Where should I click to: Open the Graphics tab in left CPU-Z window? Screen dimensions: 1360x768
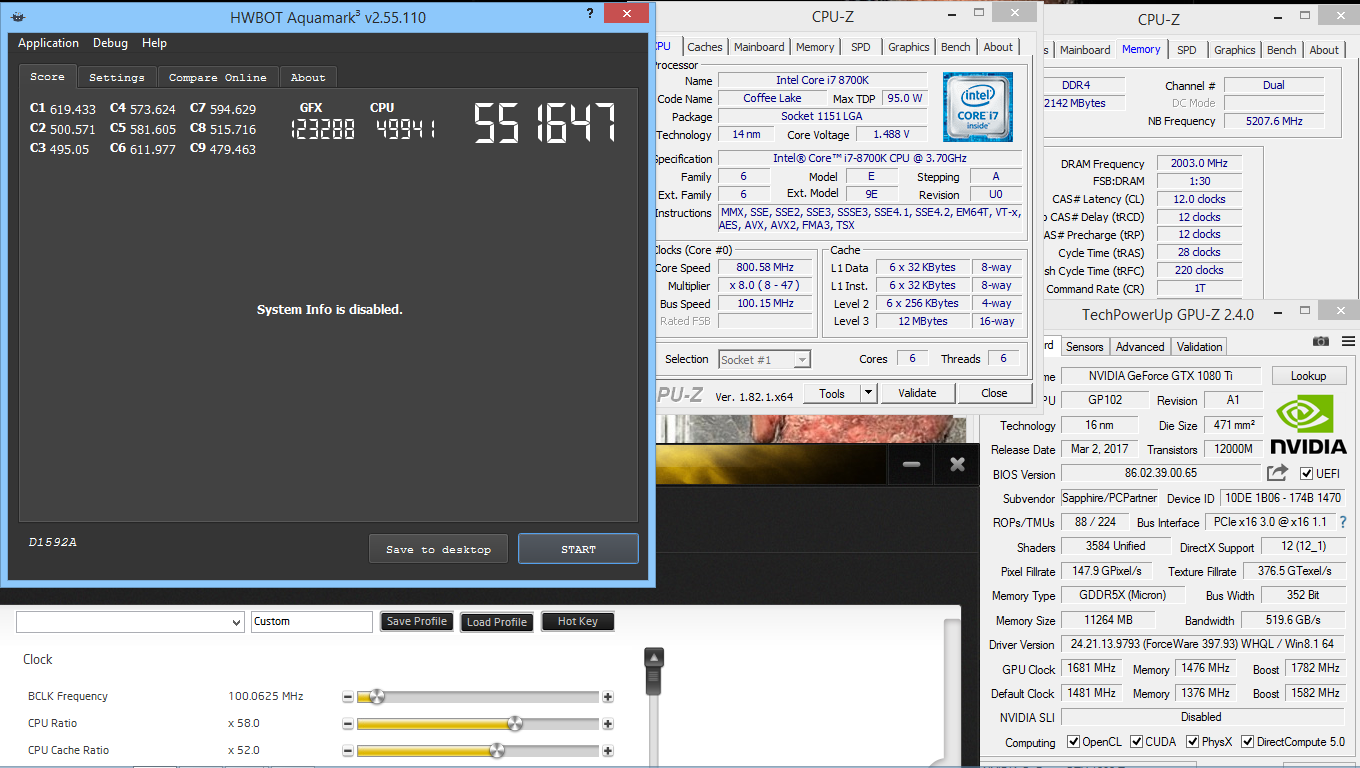909,47
